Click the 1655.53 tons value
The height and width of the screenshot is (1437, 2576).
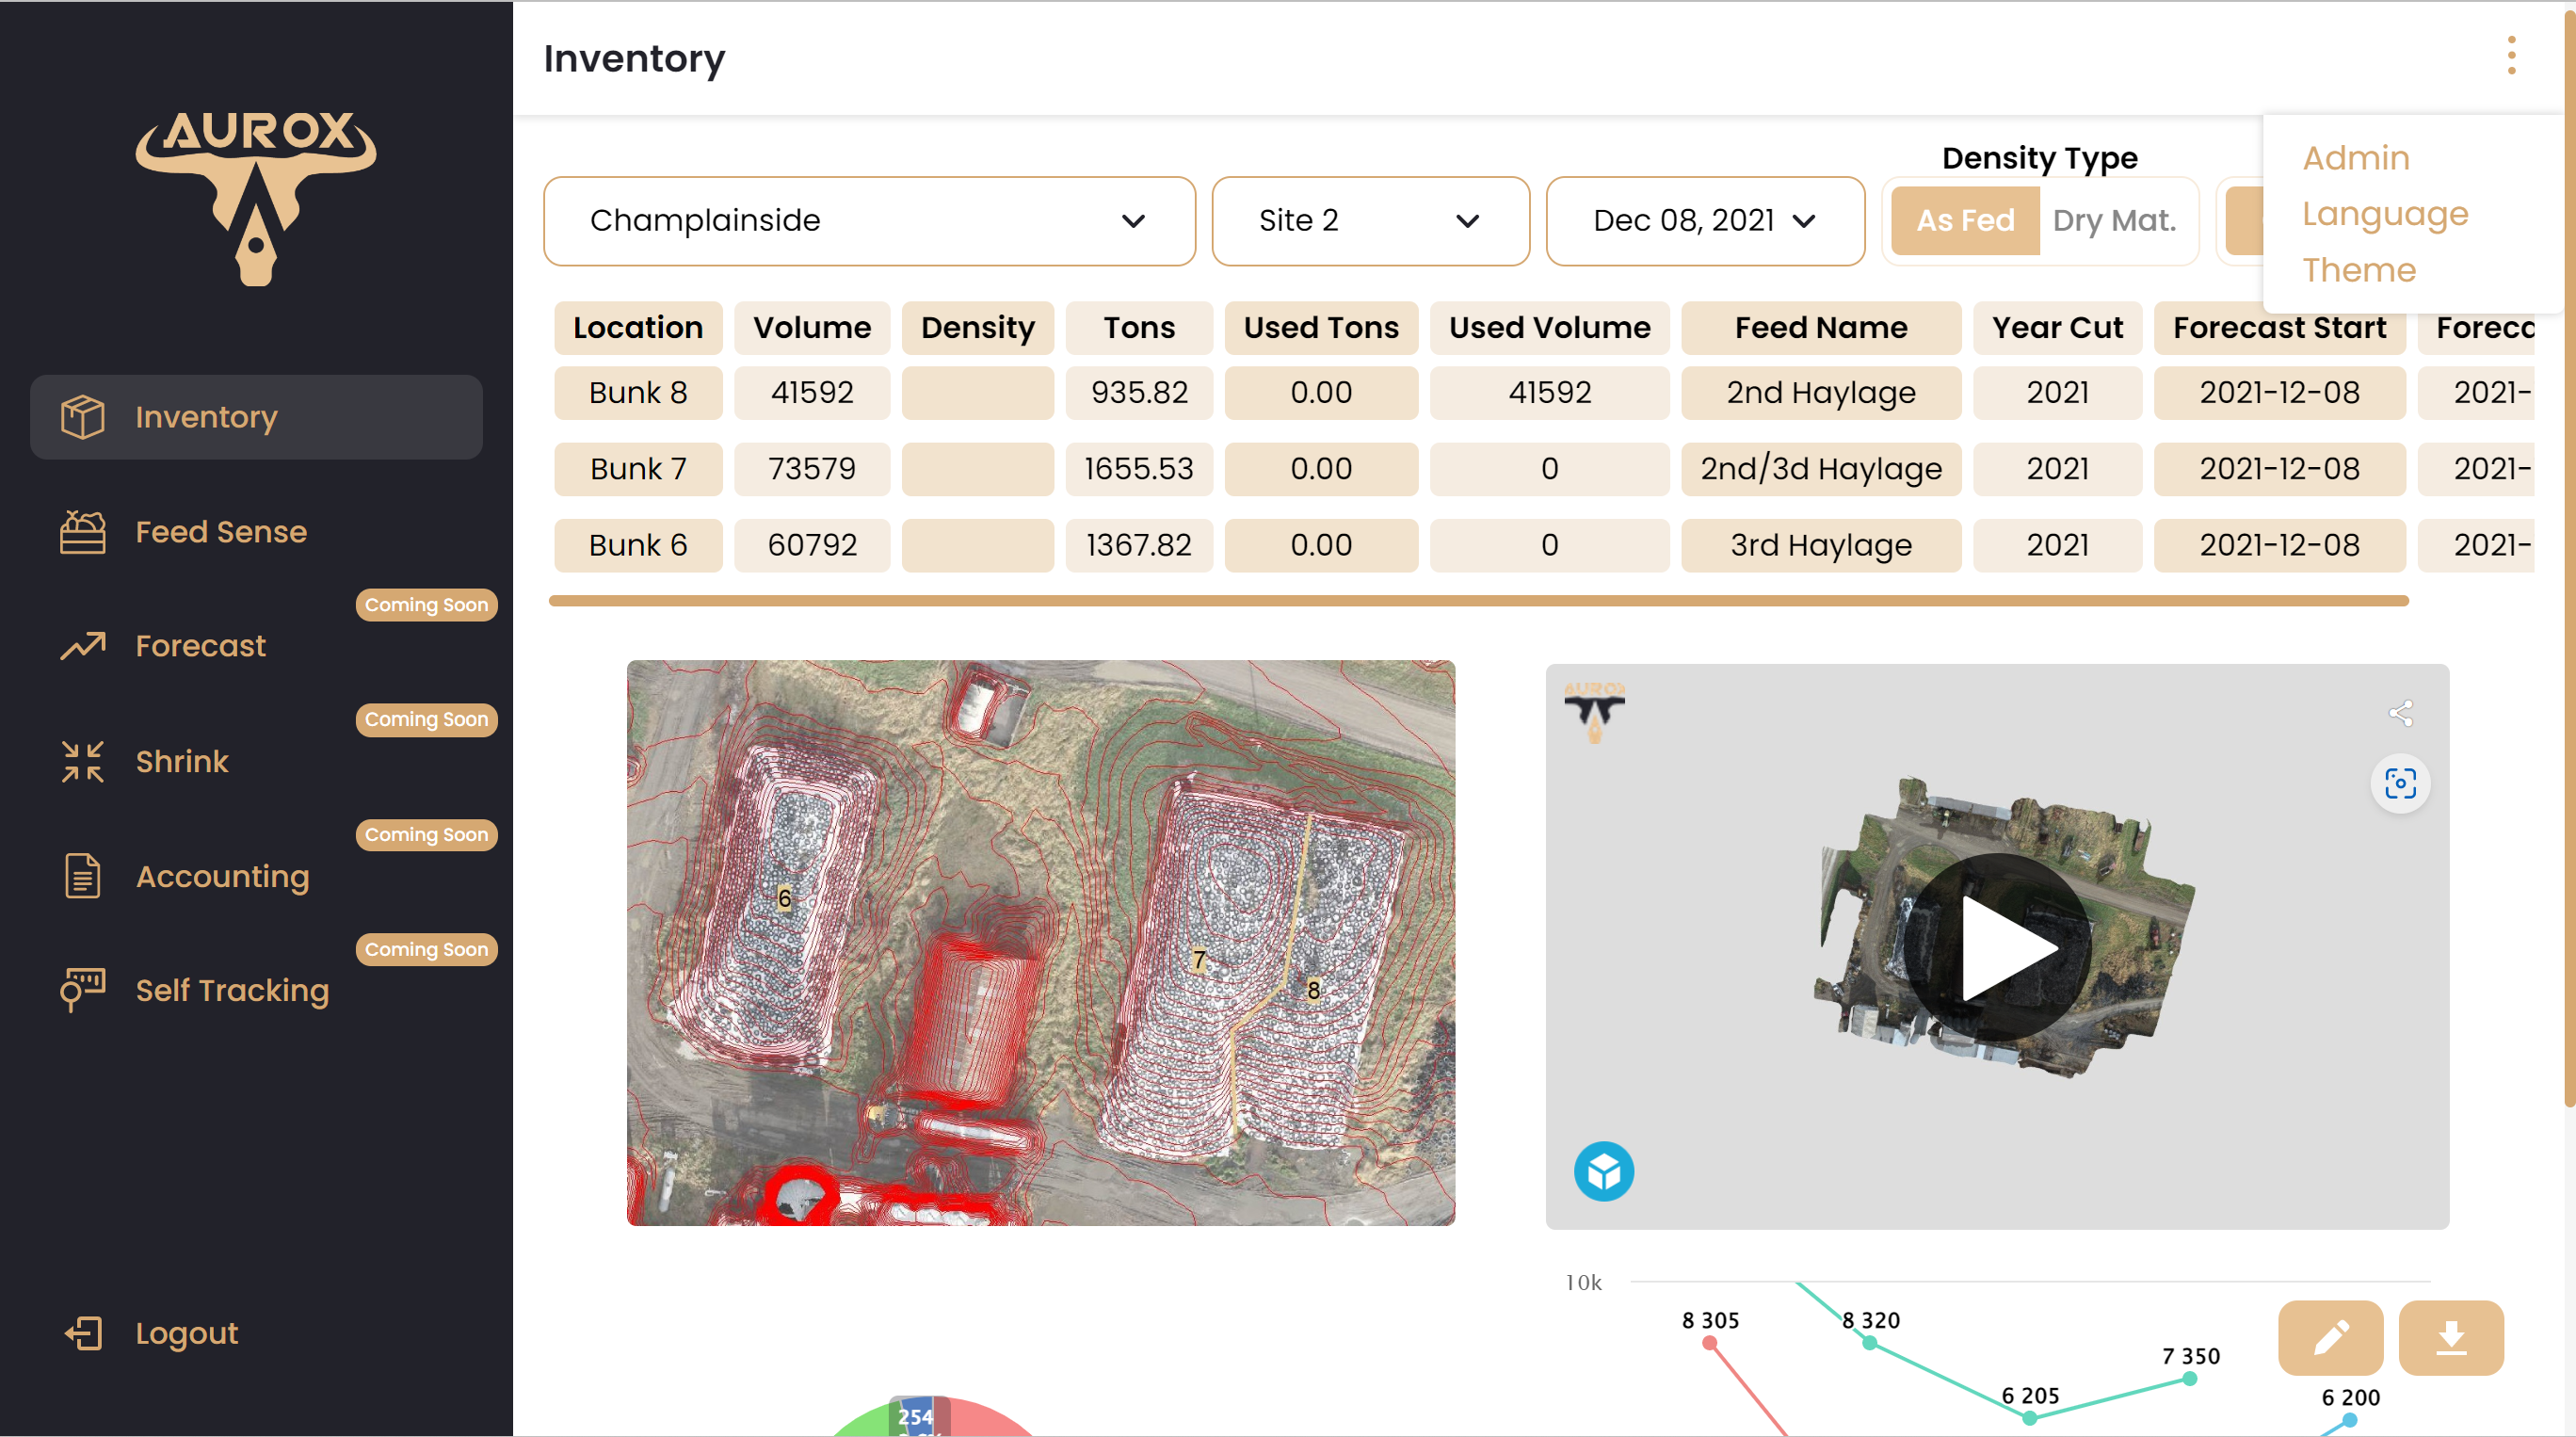point(1139,469)
